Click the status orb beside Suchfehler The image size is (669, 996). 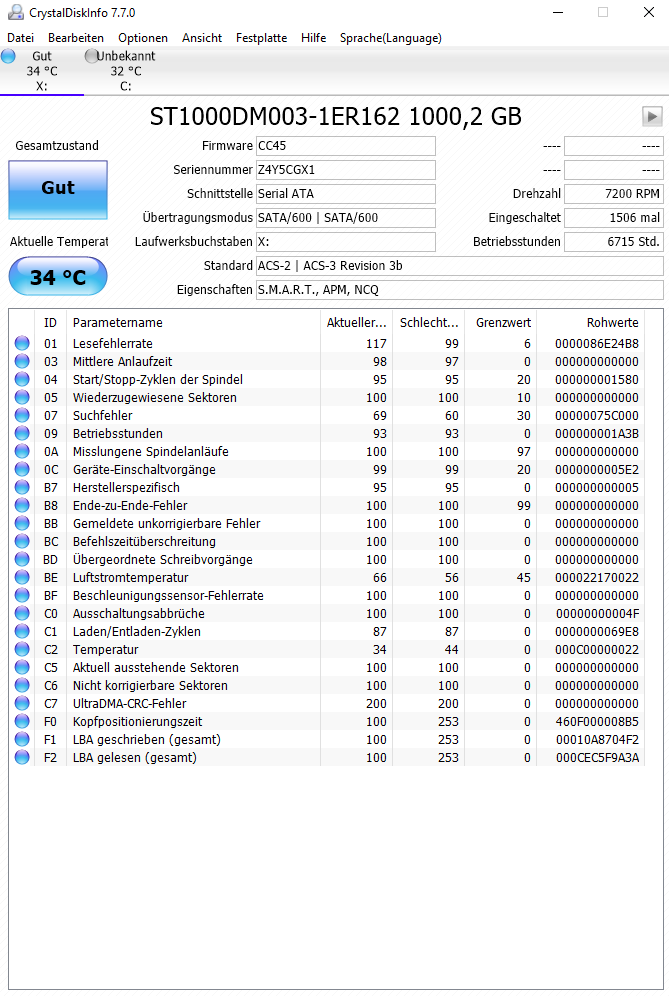(x=22, y=415)
